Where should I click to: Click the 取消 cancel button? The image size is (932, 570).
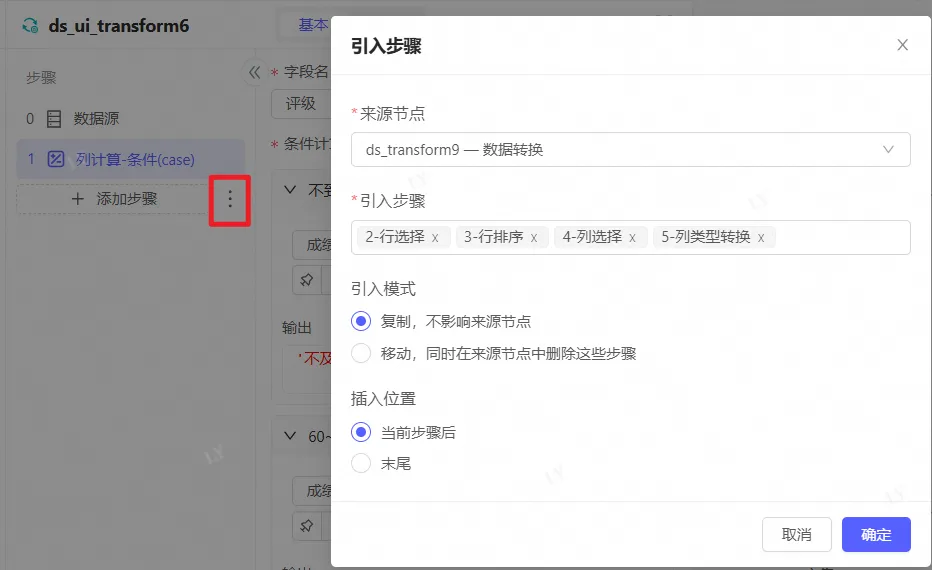796,534
